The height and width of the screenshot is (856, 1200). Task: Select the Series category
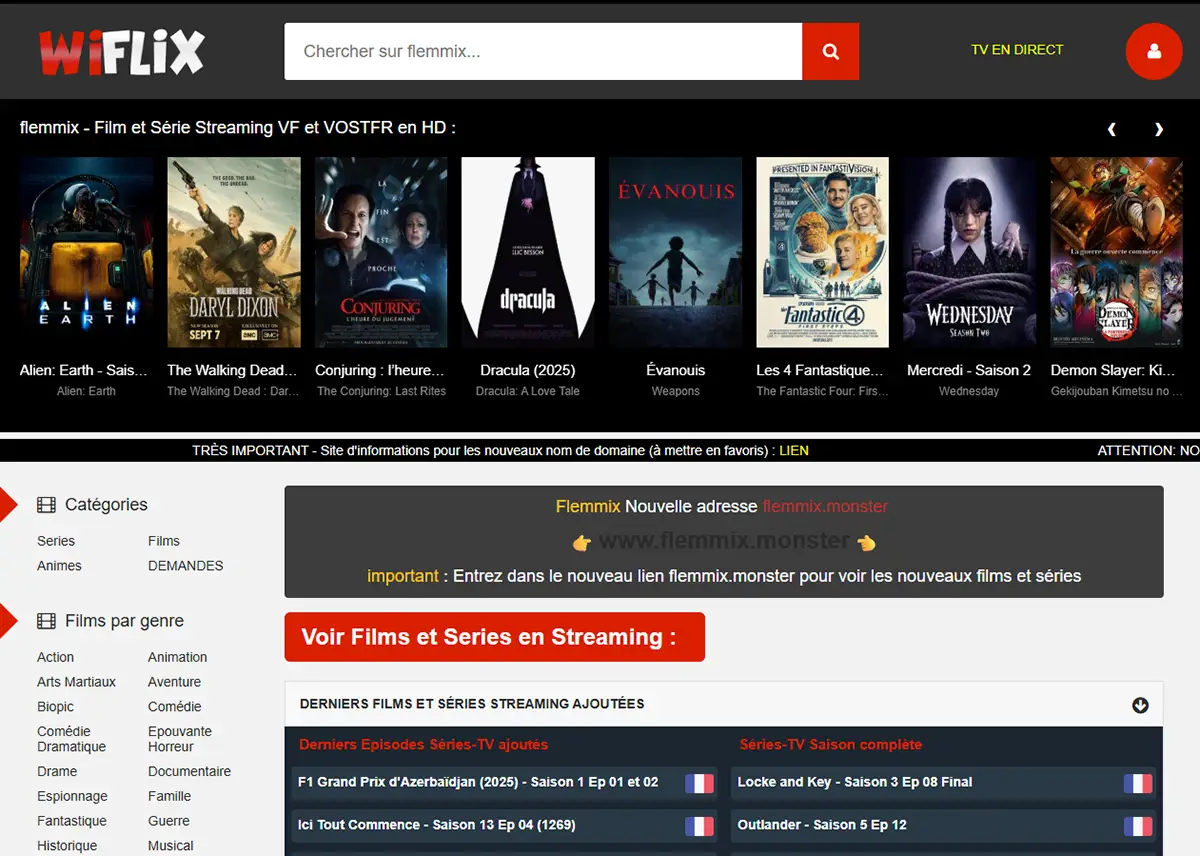(x=56, y=541)
